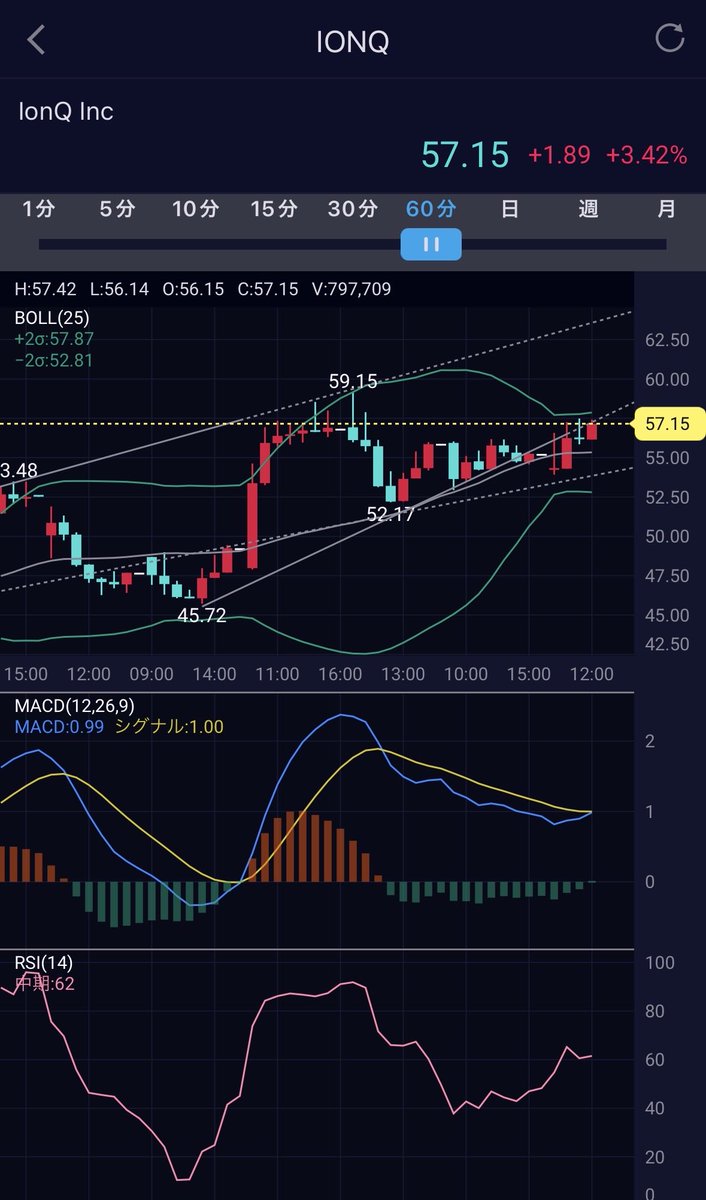Click the large 57.15 last price
The width and height of the screenshot is (706, 1200).
click(x=465, y=155)
